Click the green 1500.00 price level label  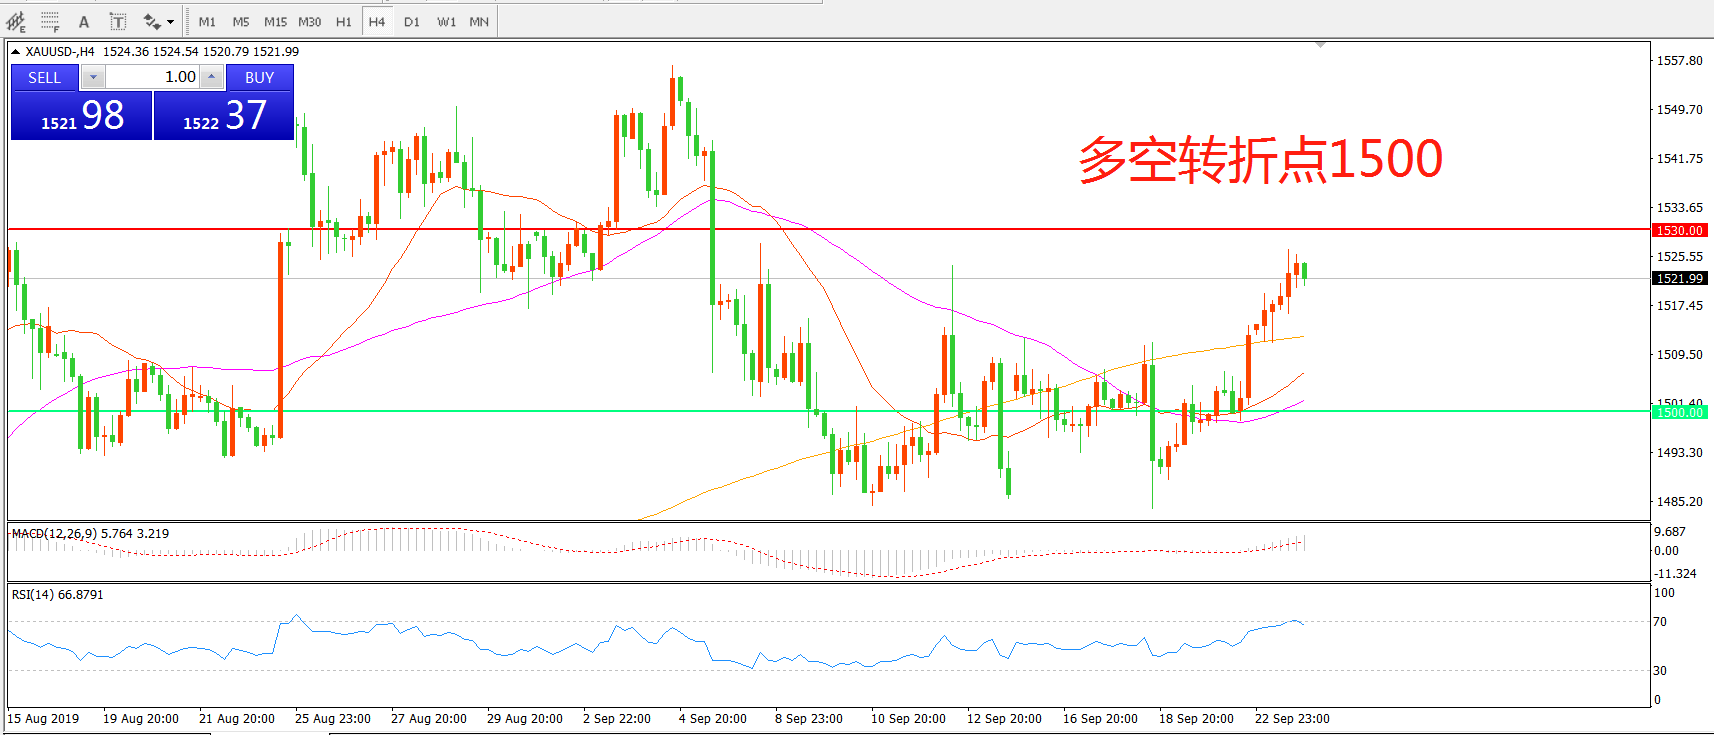tap(1679, 412)
